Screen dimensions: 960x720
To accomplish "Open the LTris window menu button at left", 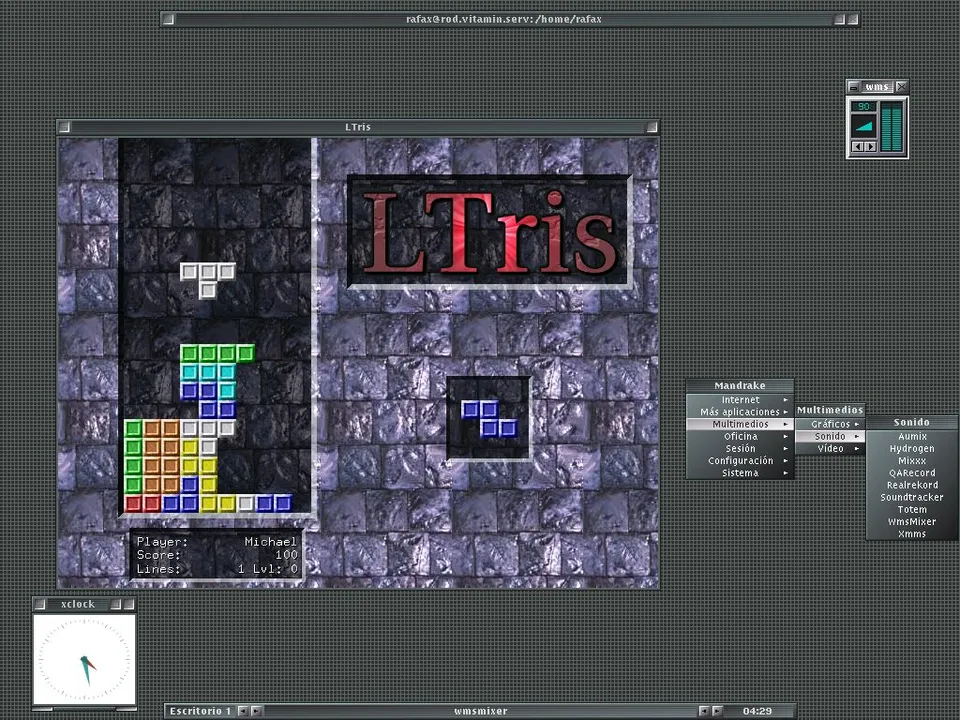I will coord(64,127).
